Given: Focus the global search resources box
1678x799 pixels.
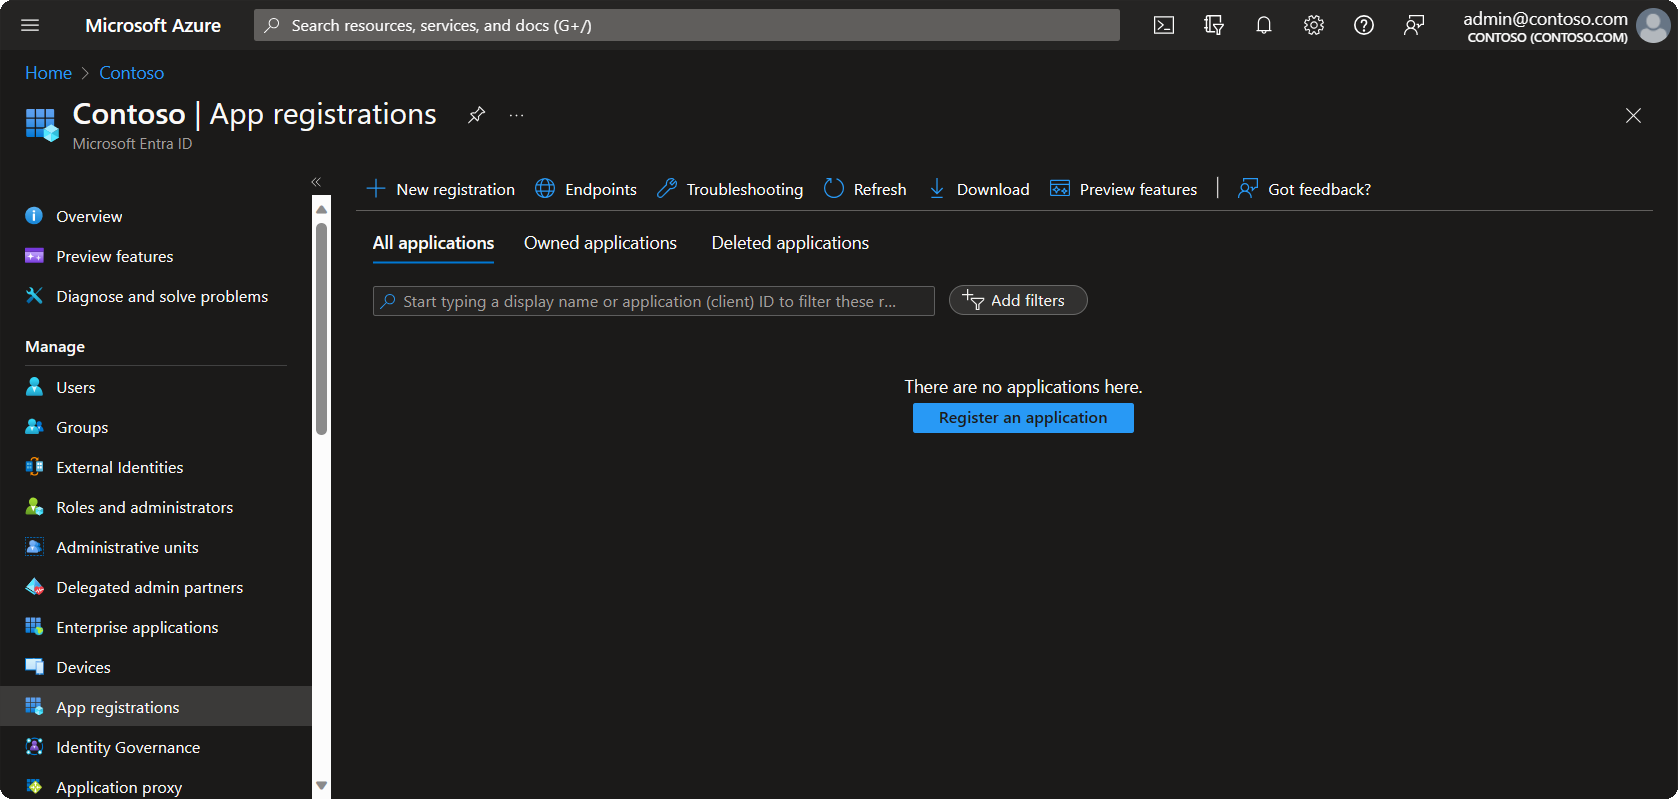Looking at the screenshot, I should point(687,25).
